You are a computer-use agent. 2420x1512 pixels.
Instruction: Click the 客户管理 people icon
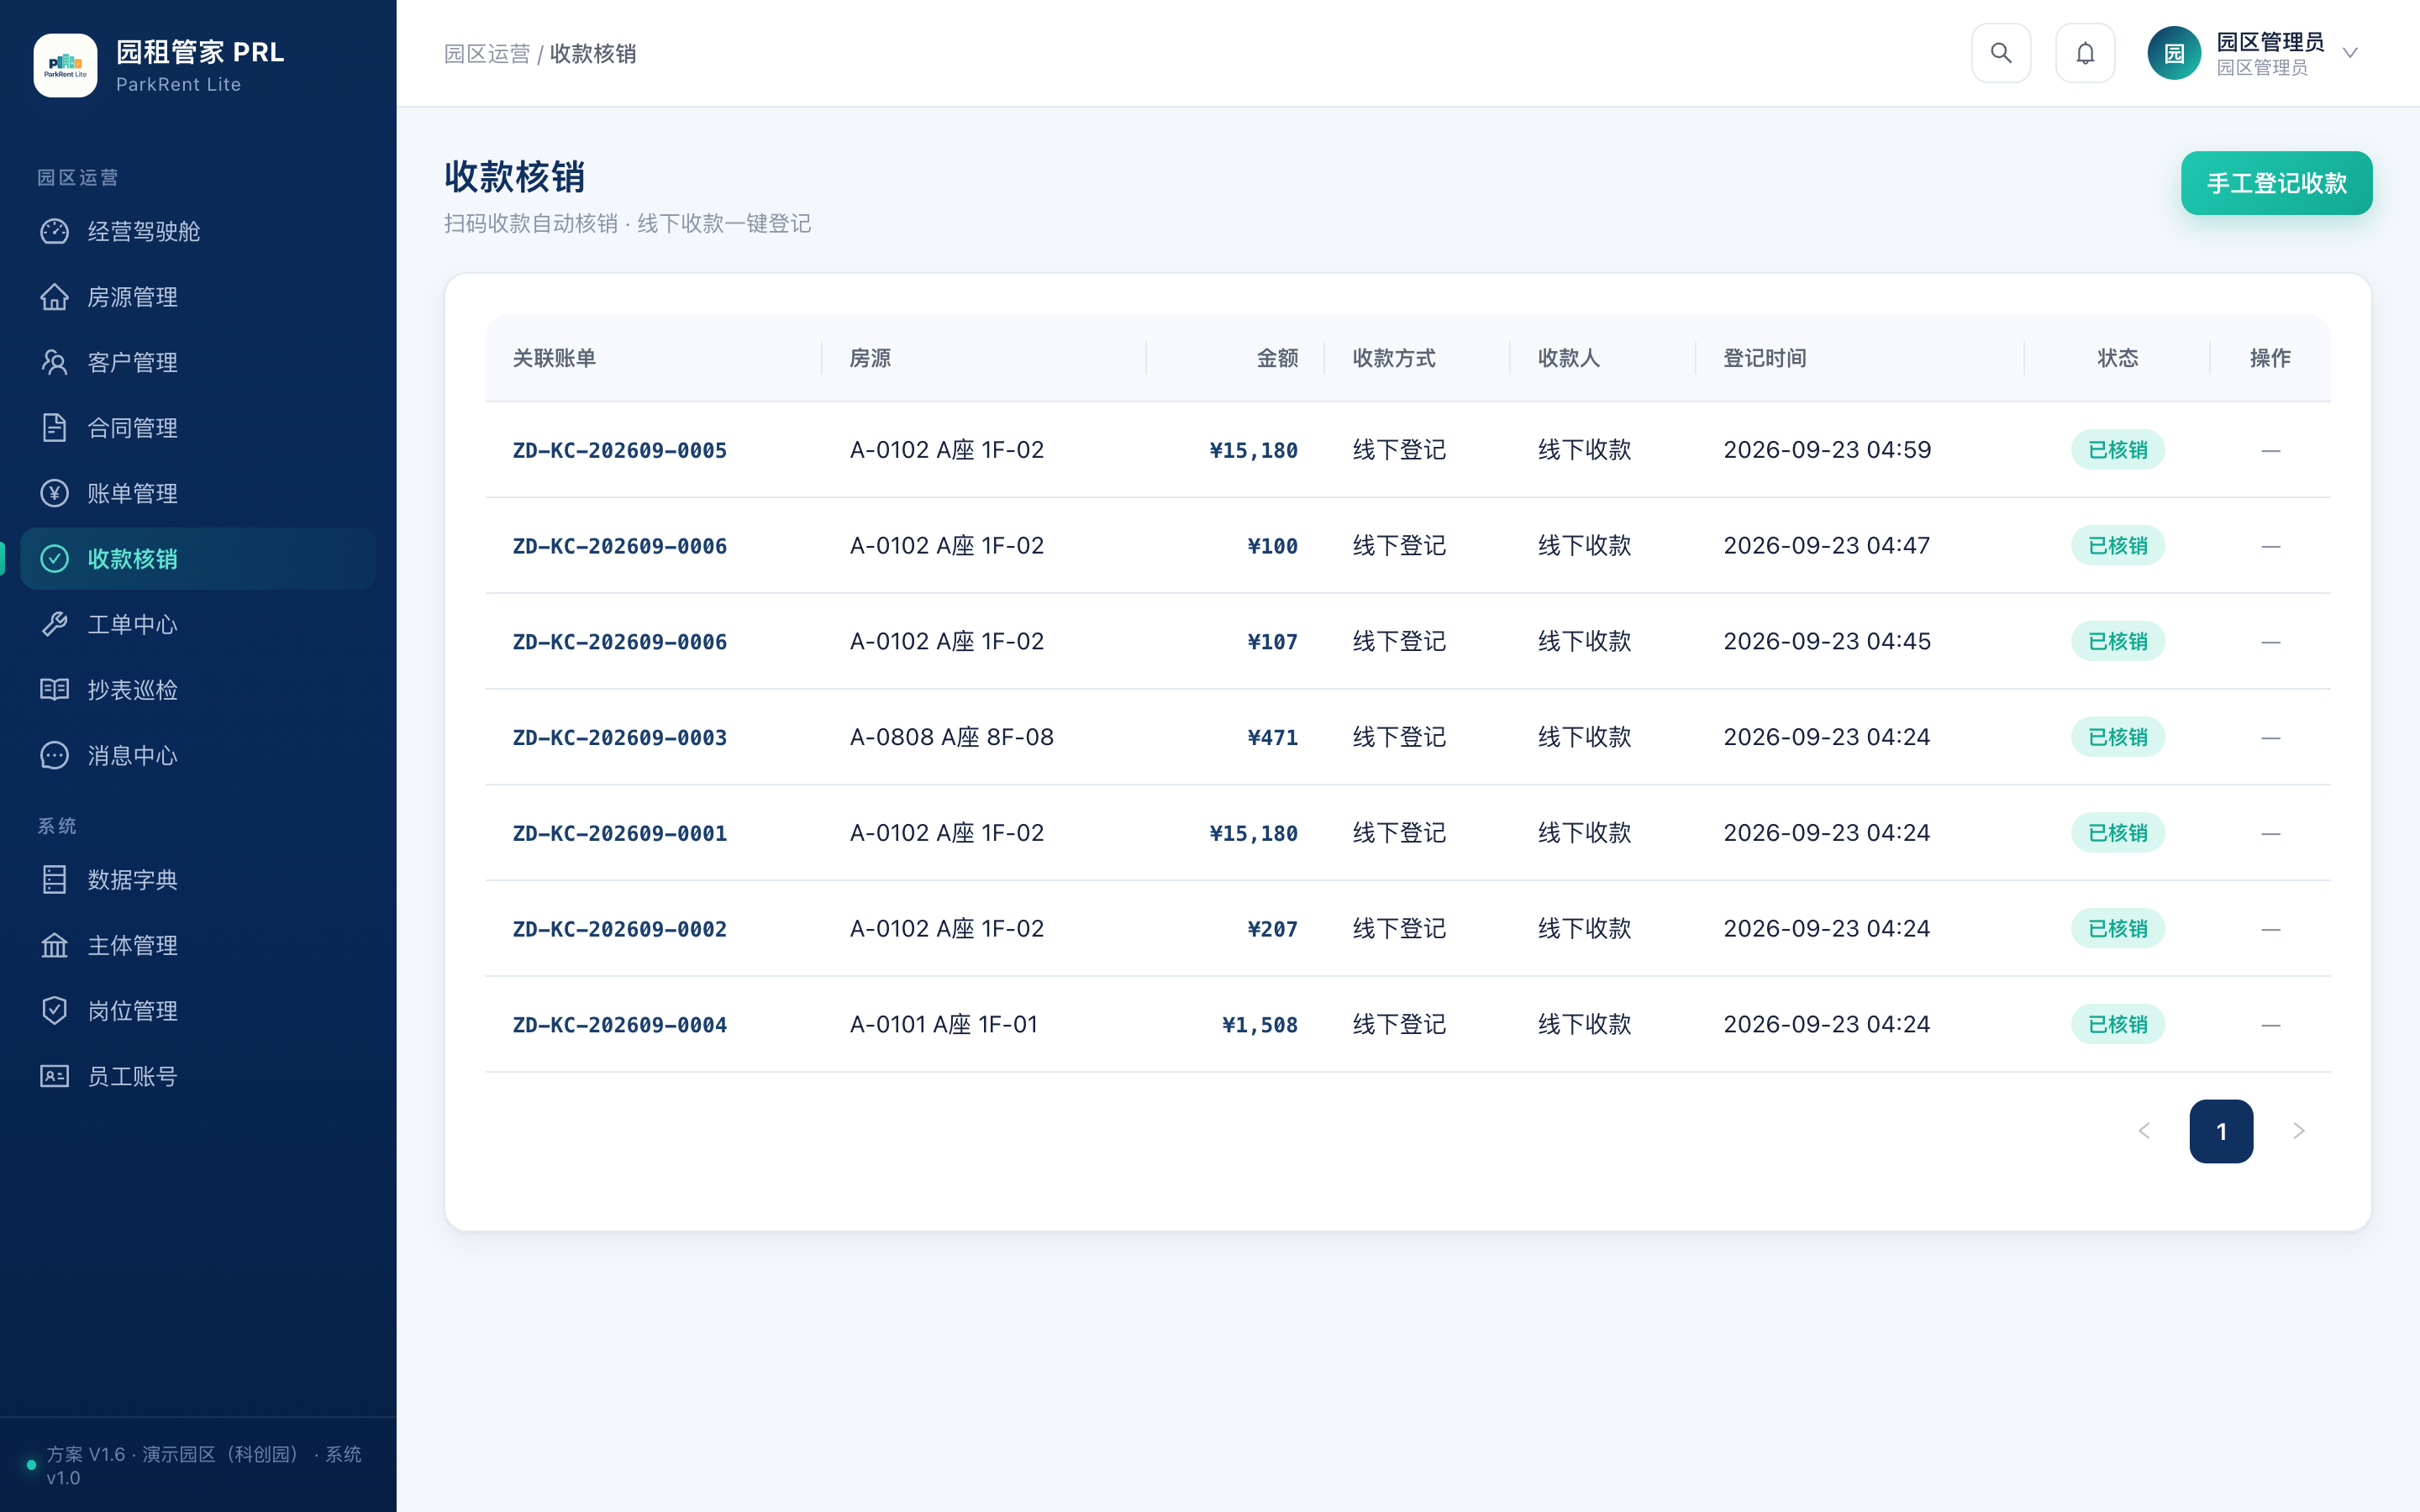tap(54, 362)
